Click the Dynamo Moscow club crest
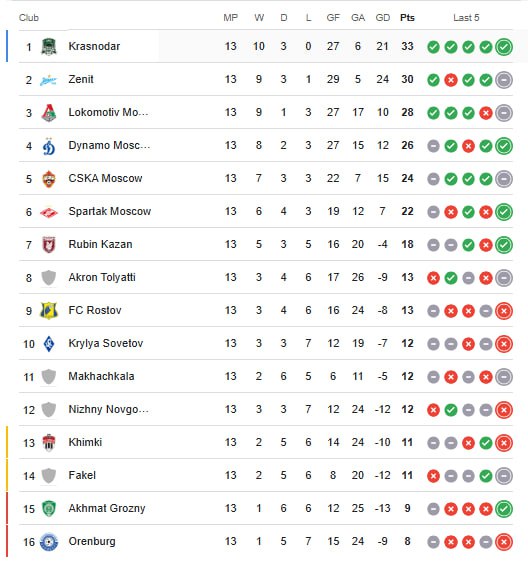This screenshot has height=569, width=528. tap(49, 146)
